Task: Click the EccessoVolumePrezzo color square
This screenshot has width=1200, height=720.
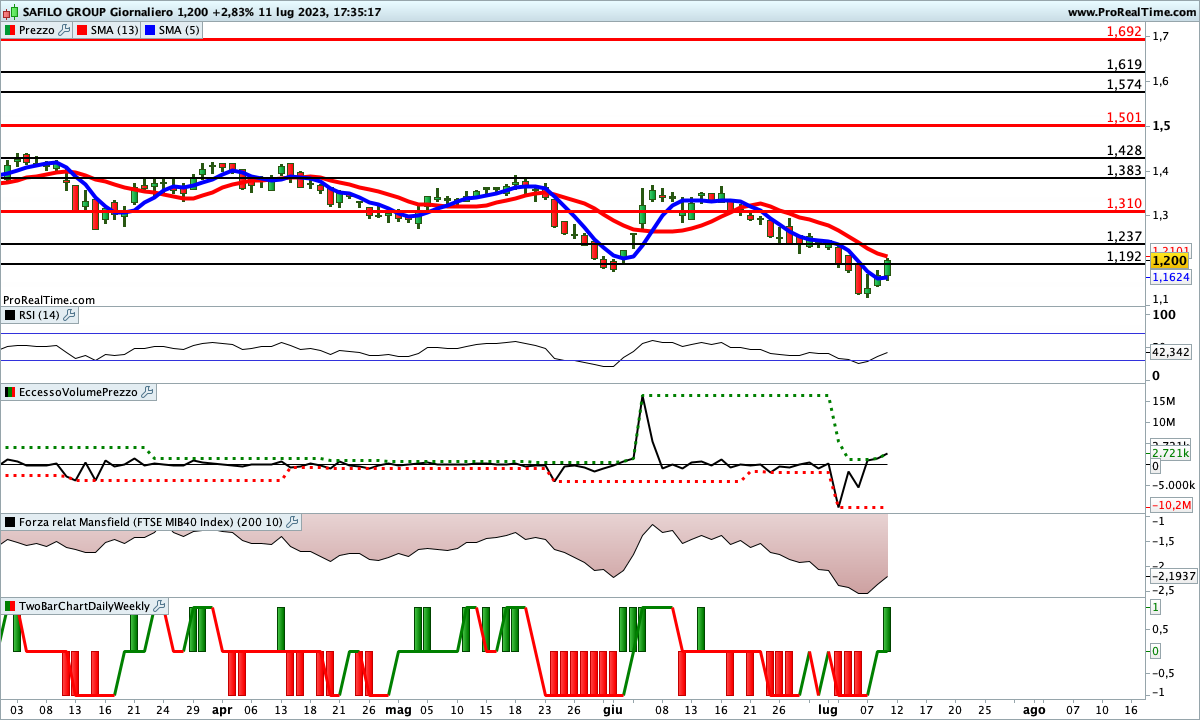Action: click(9, 392)
